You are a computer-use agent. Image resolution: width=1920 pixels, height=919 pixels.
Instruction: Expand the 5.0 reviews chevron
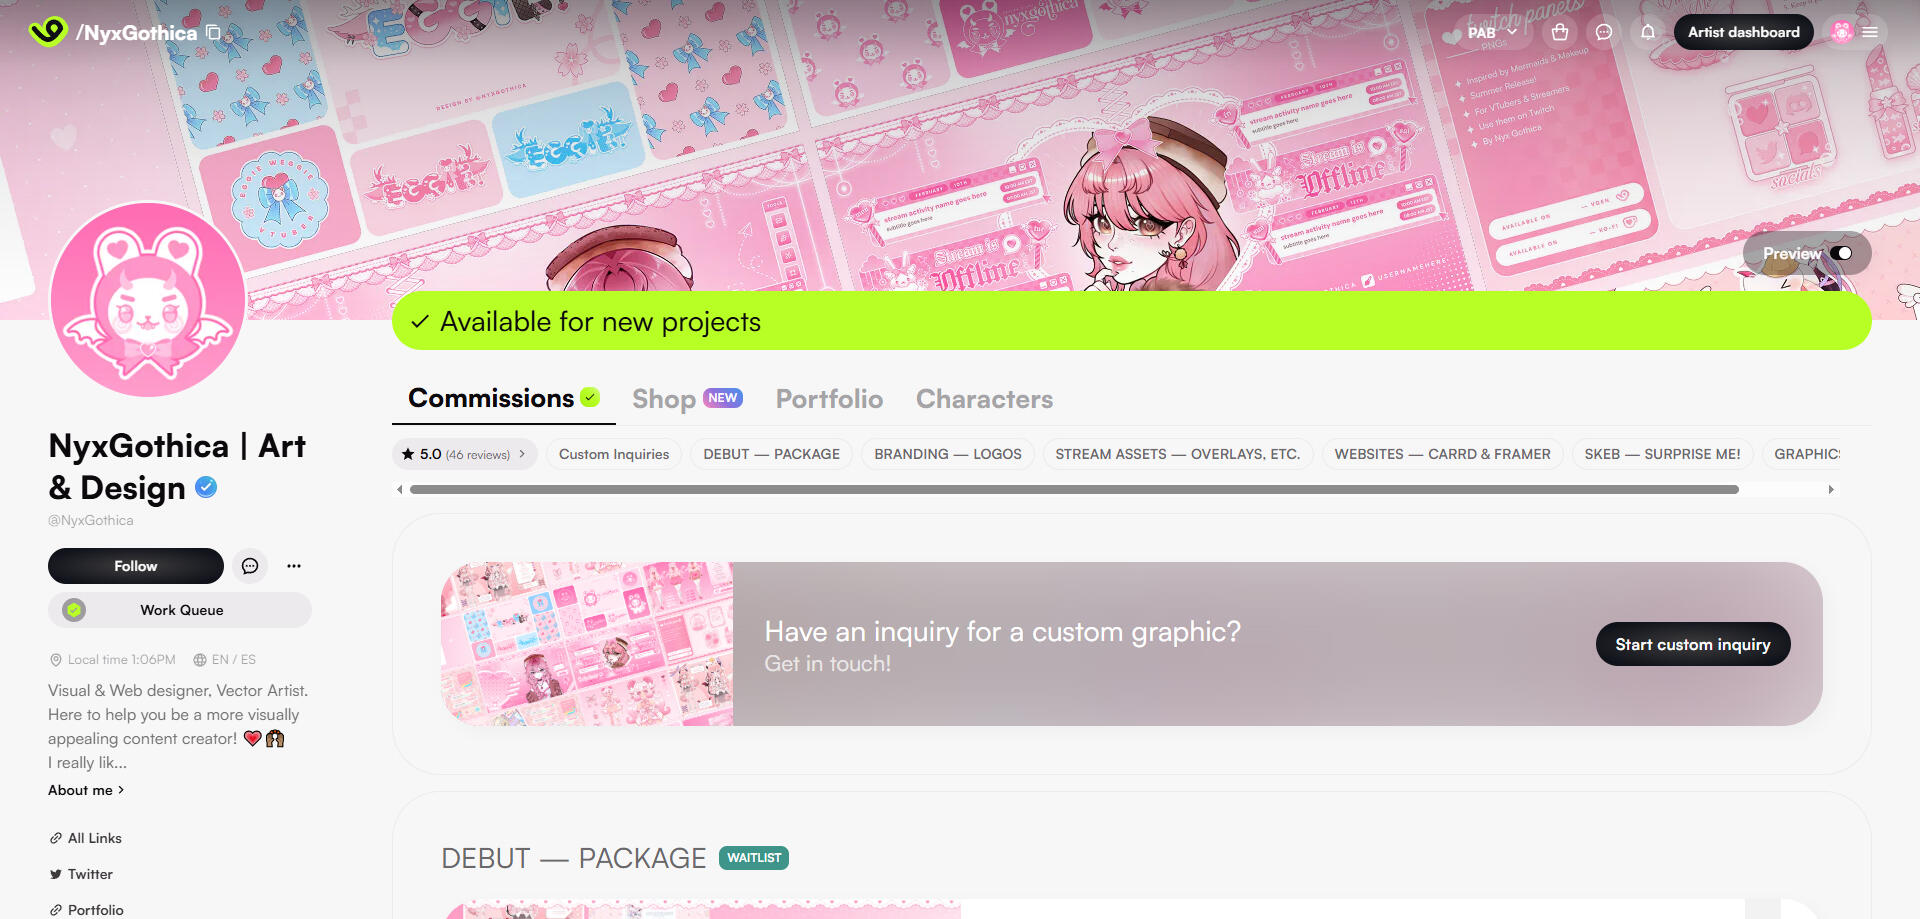pos(522,454)
